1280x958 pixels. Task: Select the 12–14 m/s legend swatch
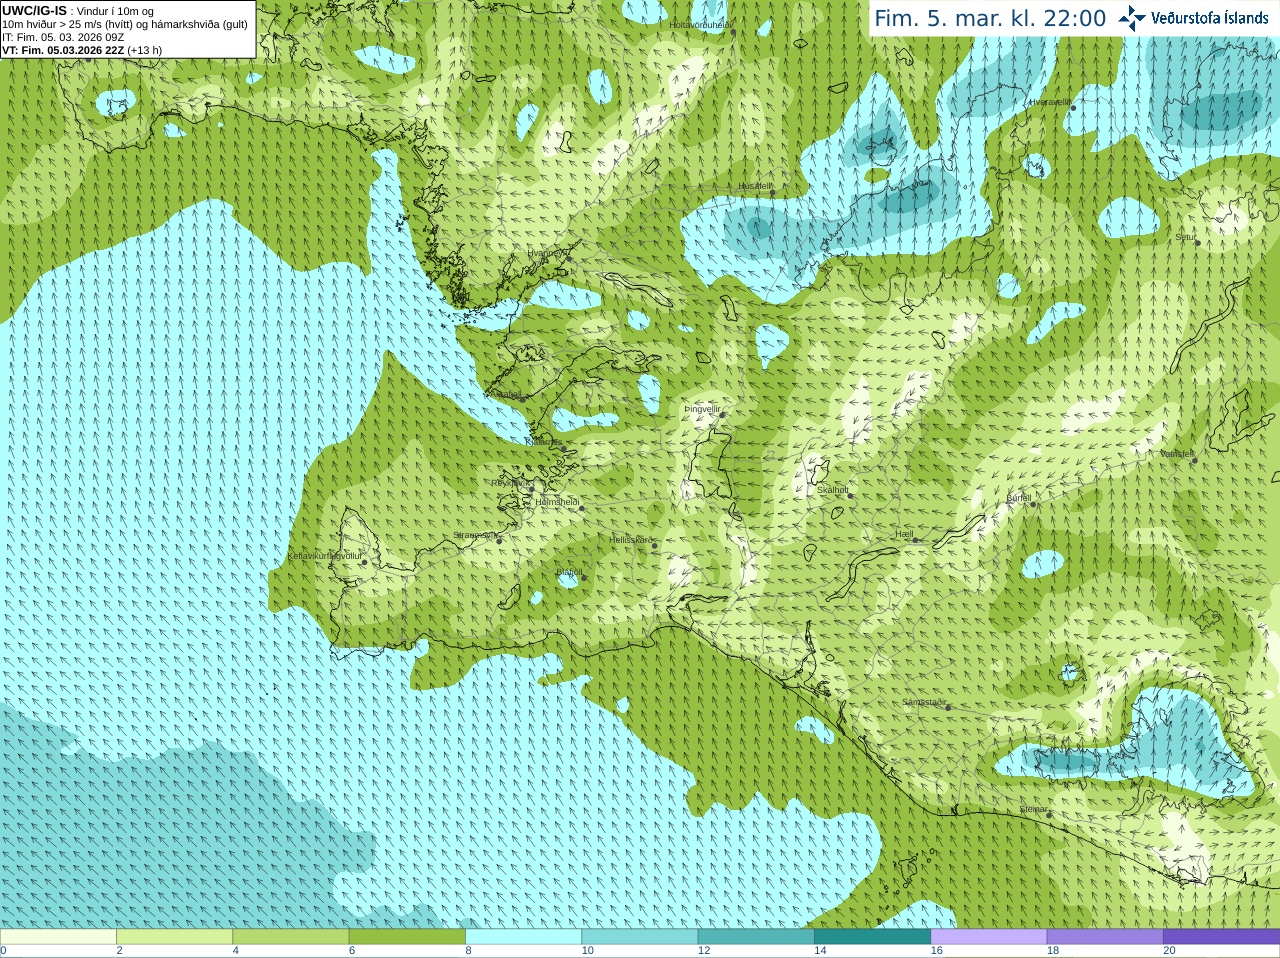click(756, 937)
